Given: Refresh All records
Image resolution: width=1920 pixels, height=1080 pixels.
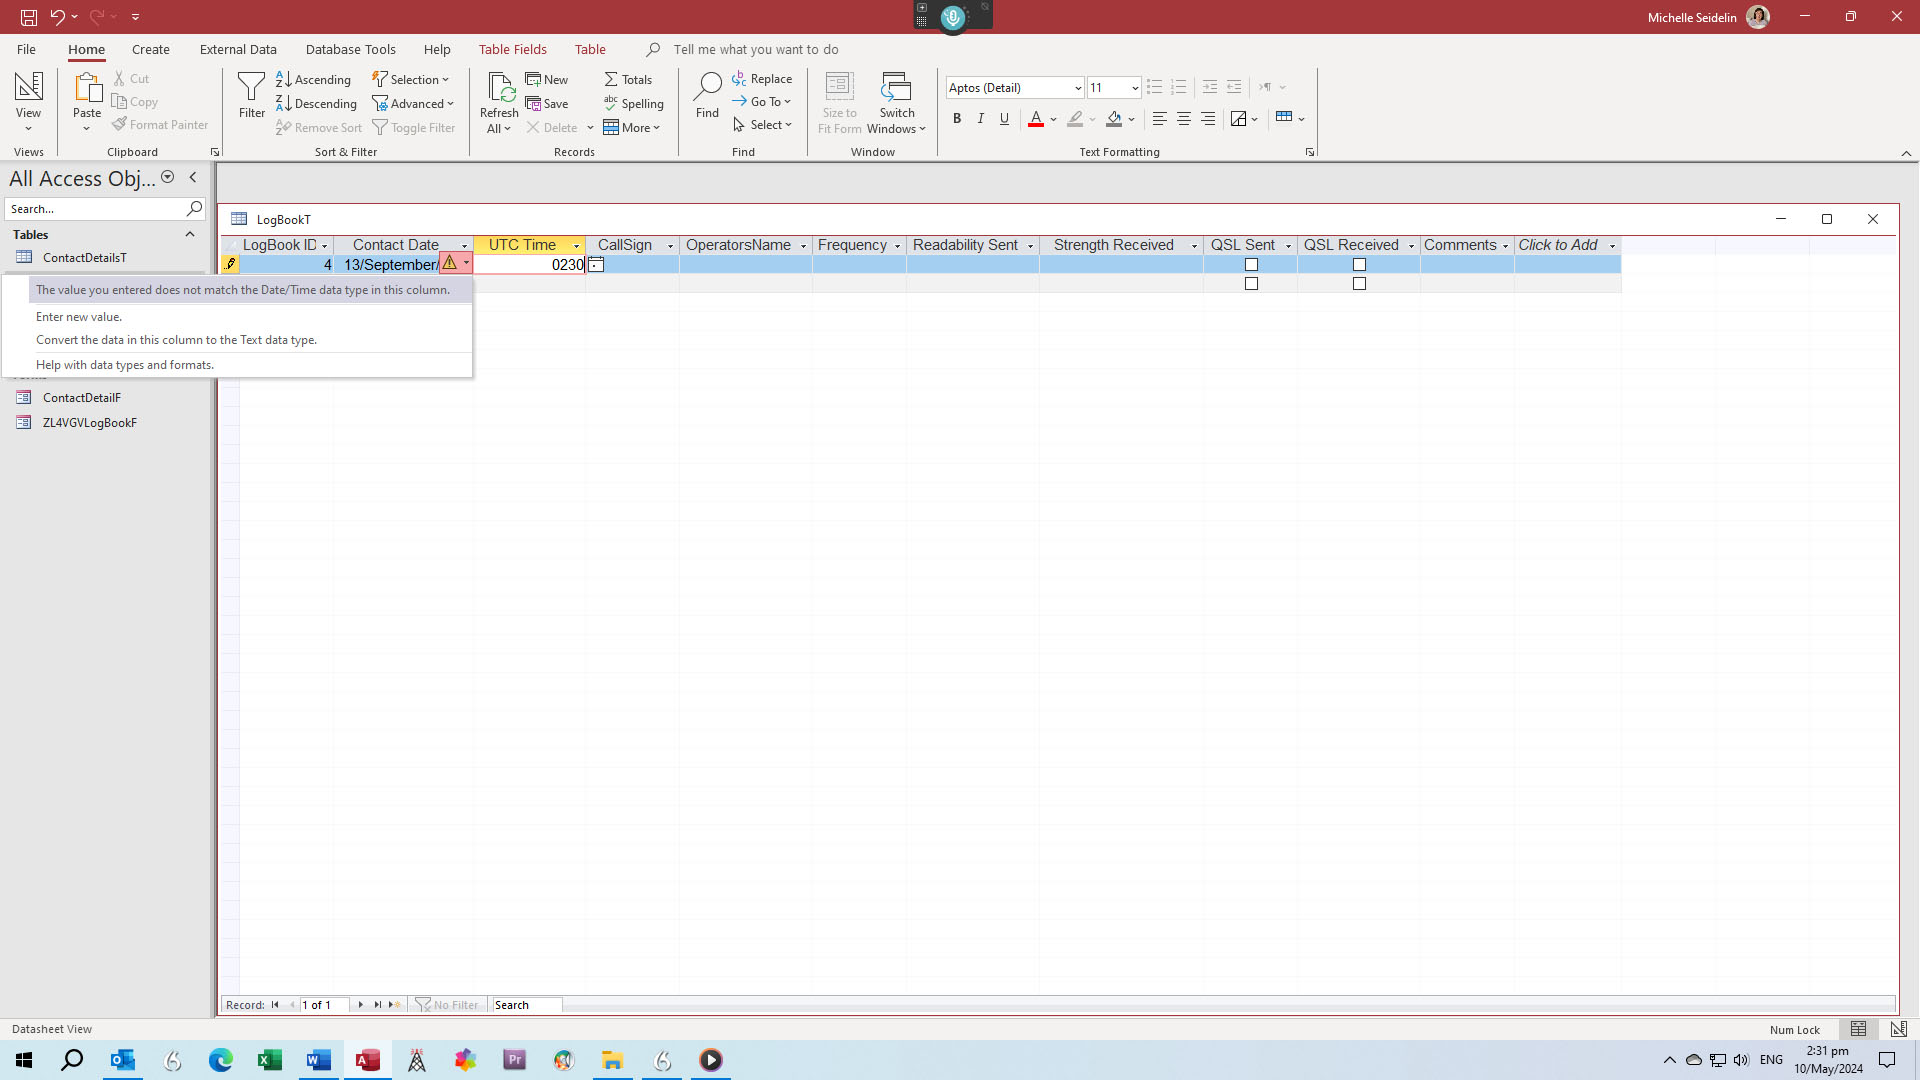Looking at the screenshot, I should point(499,100).
